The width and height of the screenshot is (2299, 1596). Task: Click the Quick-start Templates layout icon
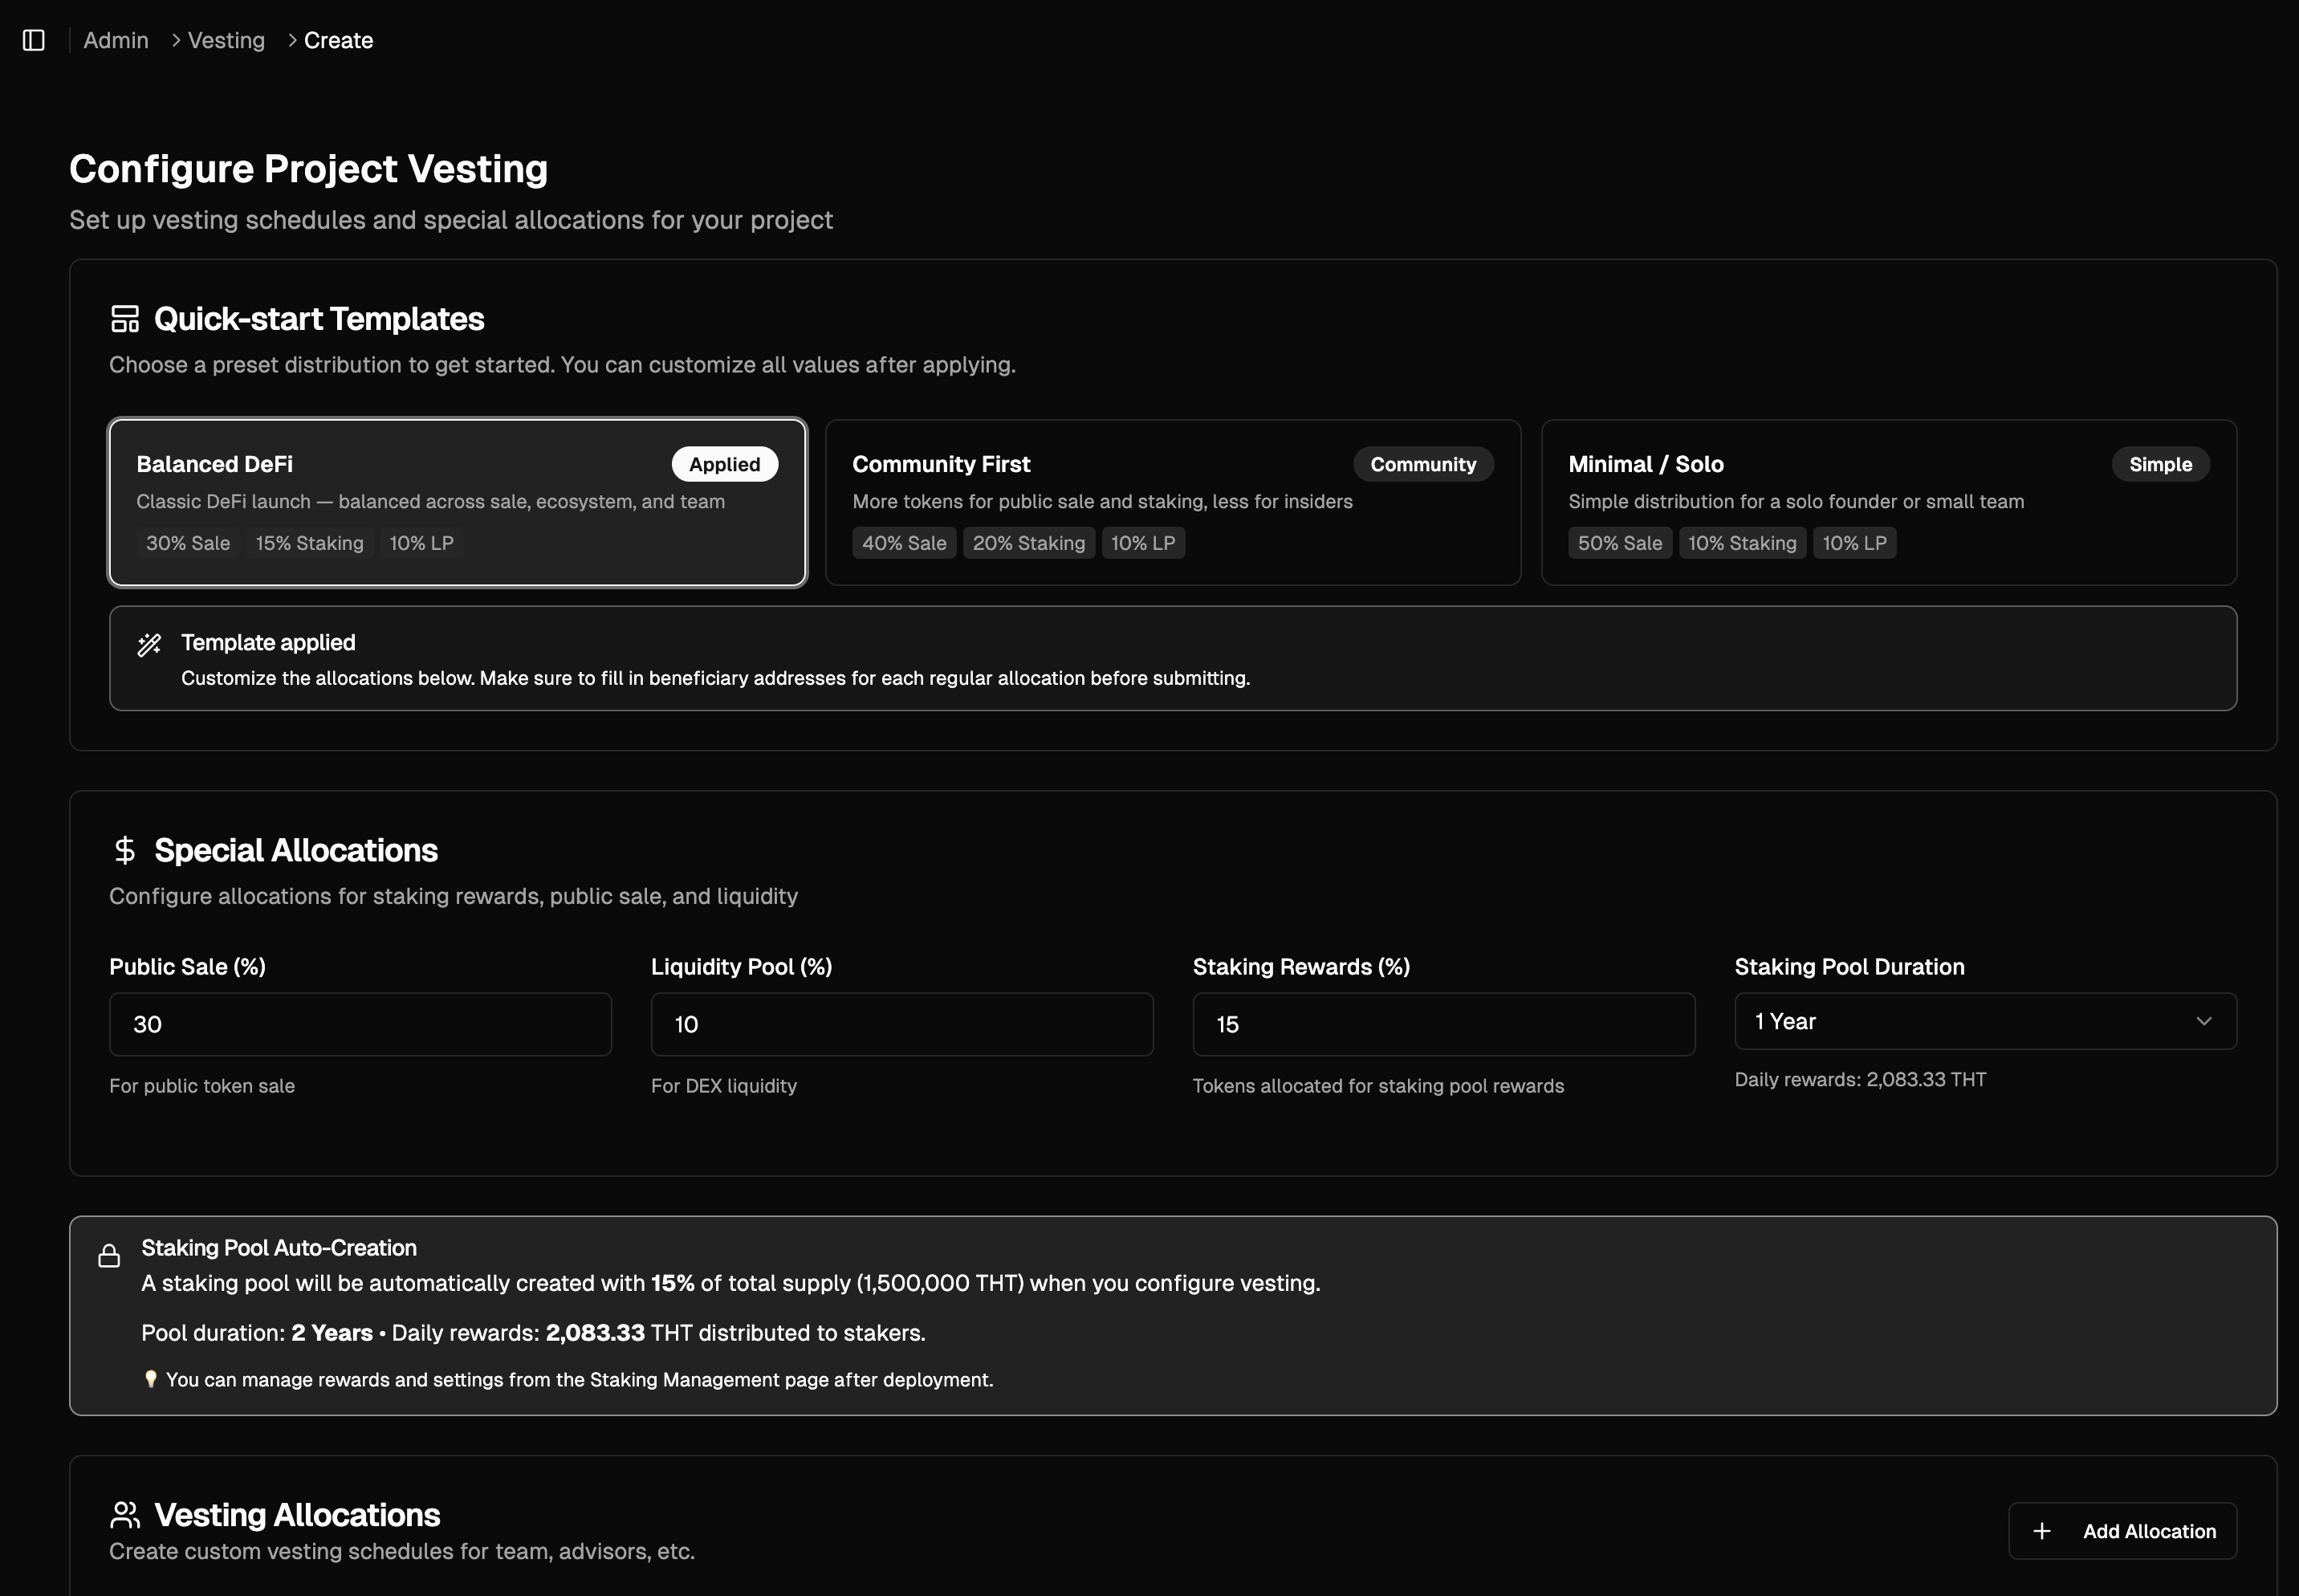125,319
